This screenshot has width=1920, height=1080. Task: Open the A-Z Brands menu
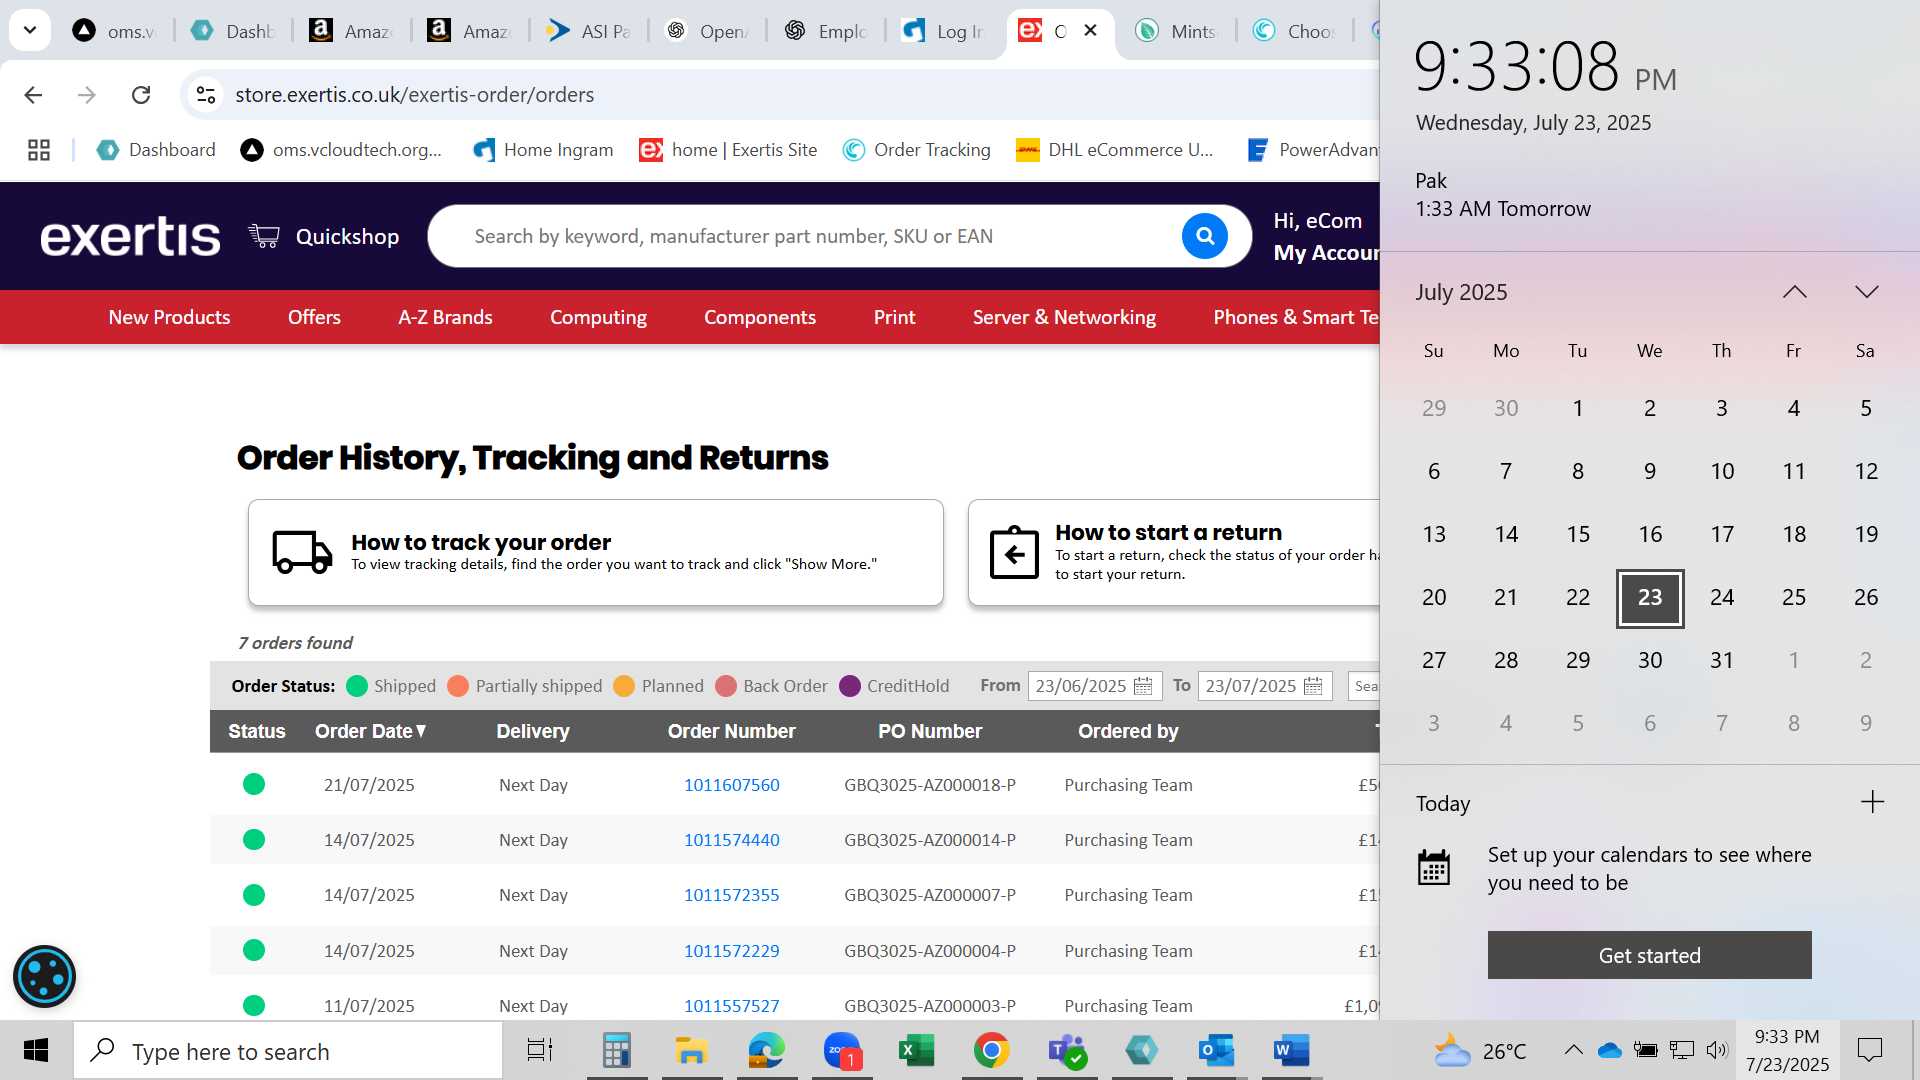click(x=445, y=317)
